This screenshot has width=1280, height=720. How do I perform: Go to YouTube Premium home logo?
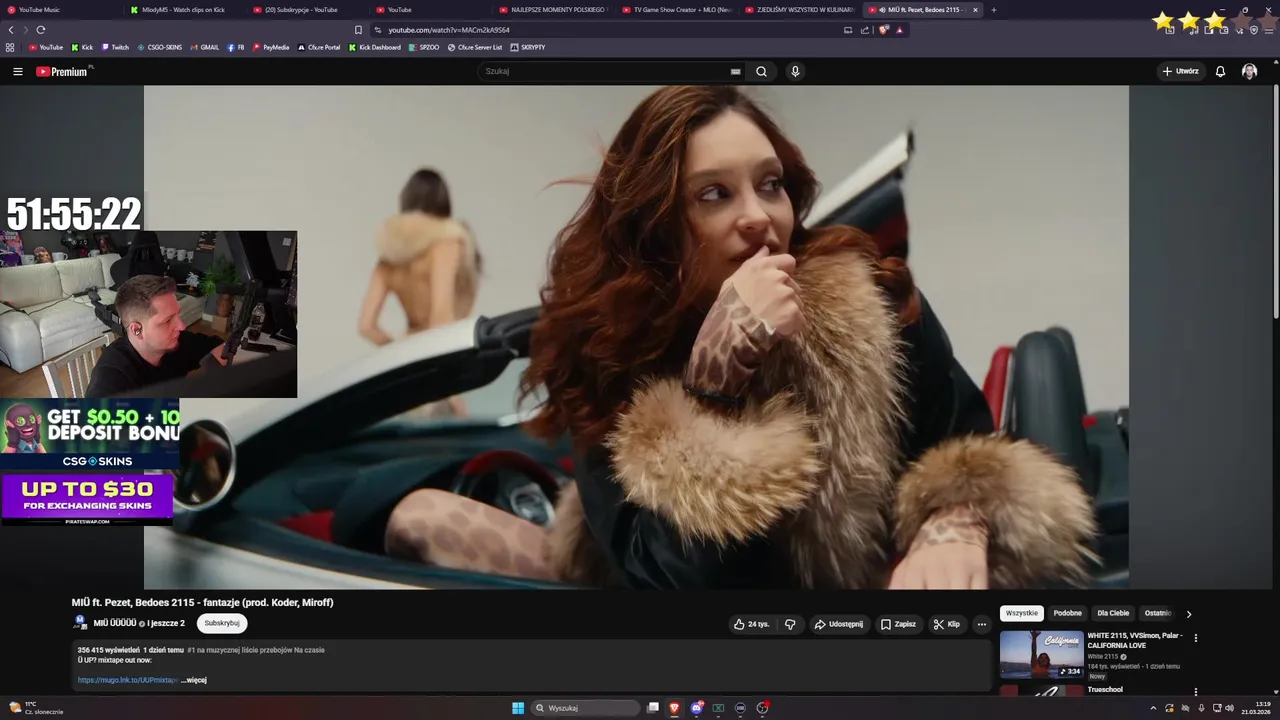(x=62, y=71)
